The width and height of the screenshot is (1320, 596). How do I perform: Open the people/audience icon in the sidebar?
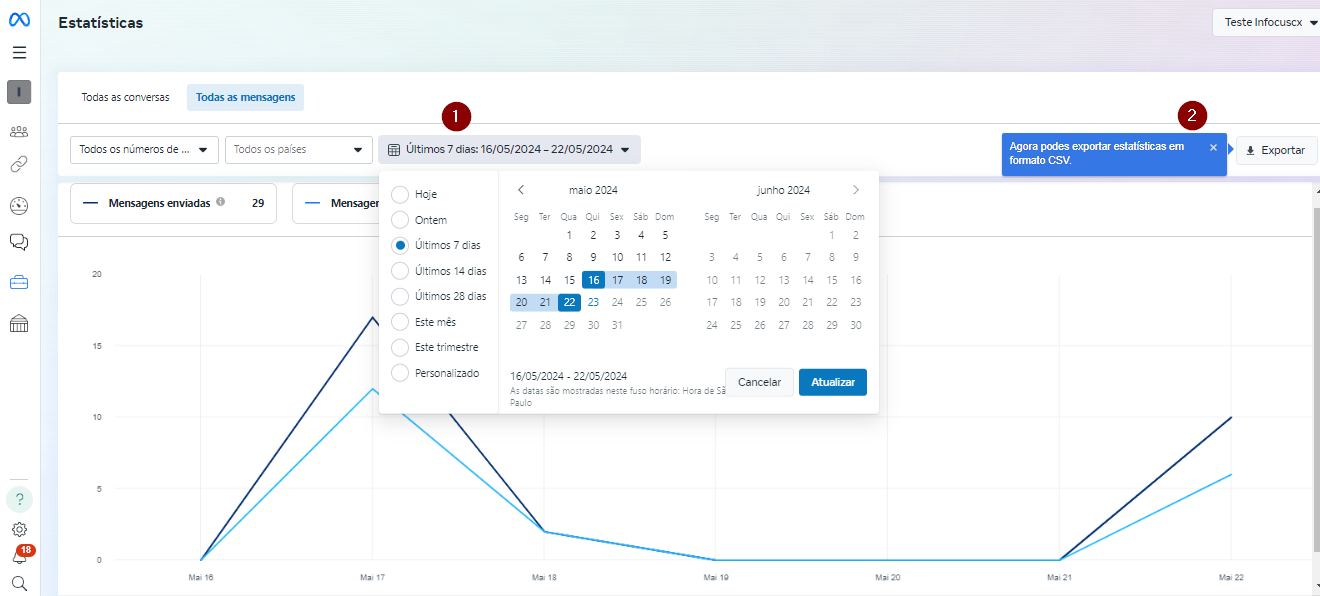[x=19, y=131]
